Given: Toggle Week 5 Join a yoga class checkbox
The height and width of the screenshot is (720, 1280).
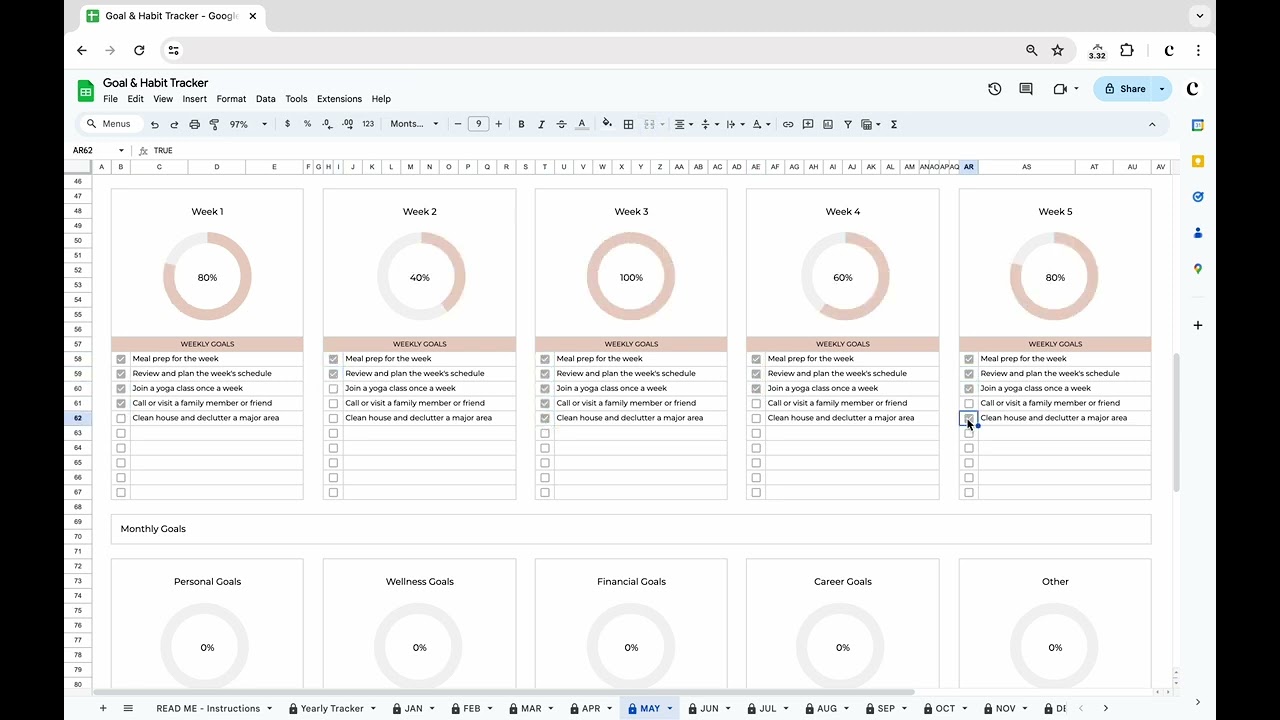Looking at the screenshot, I should (968, 389).
